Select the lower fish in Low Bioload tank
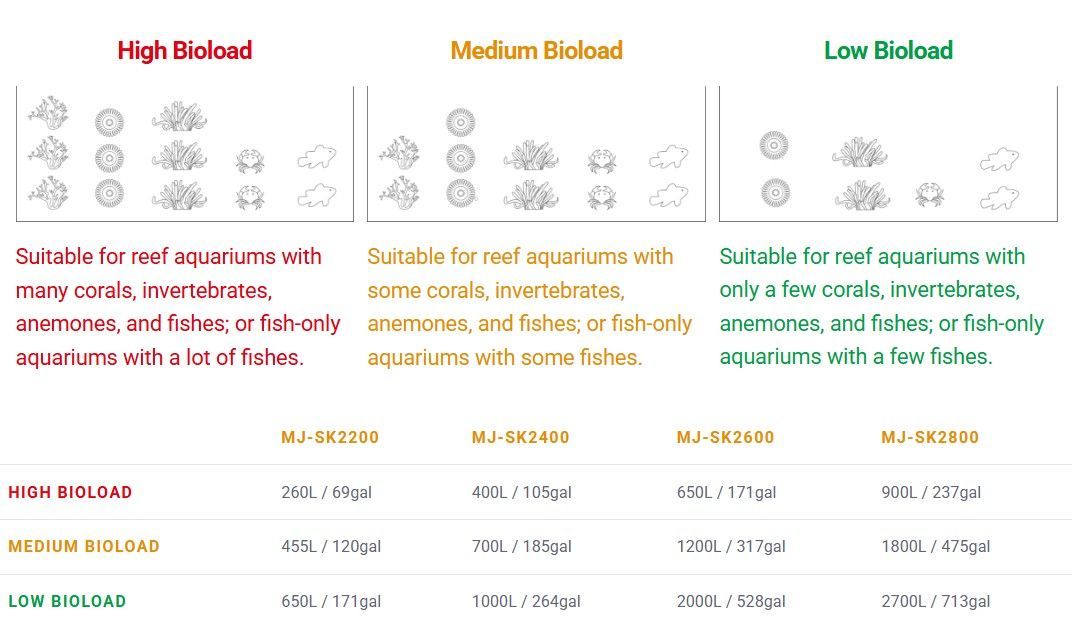The height and width of the screenshot is (625, 1072). tap(999, 197)
